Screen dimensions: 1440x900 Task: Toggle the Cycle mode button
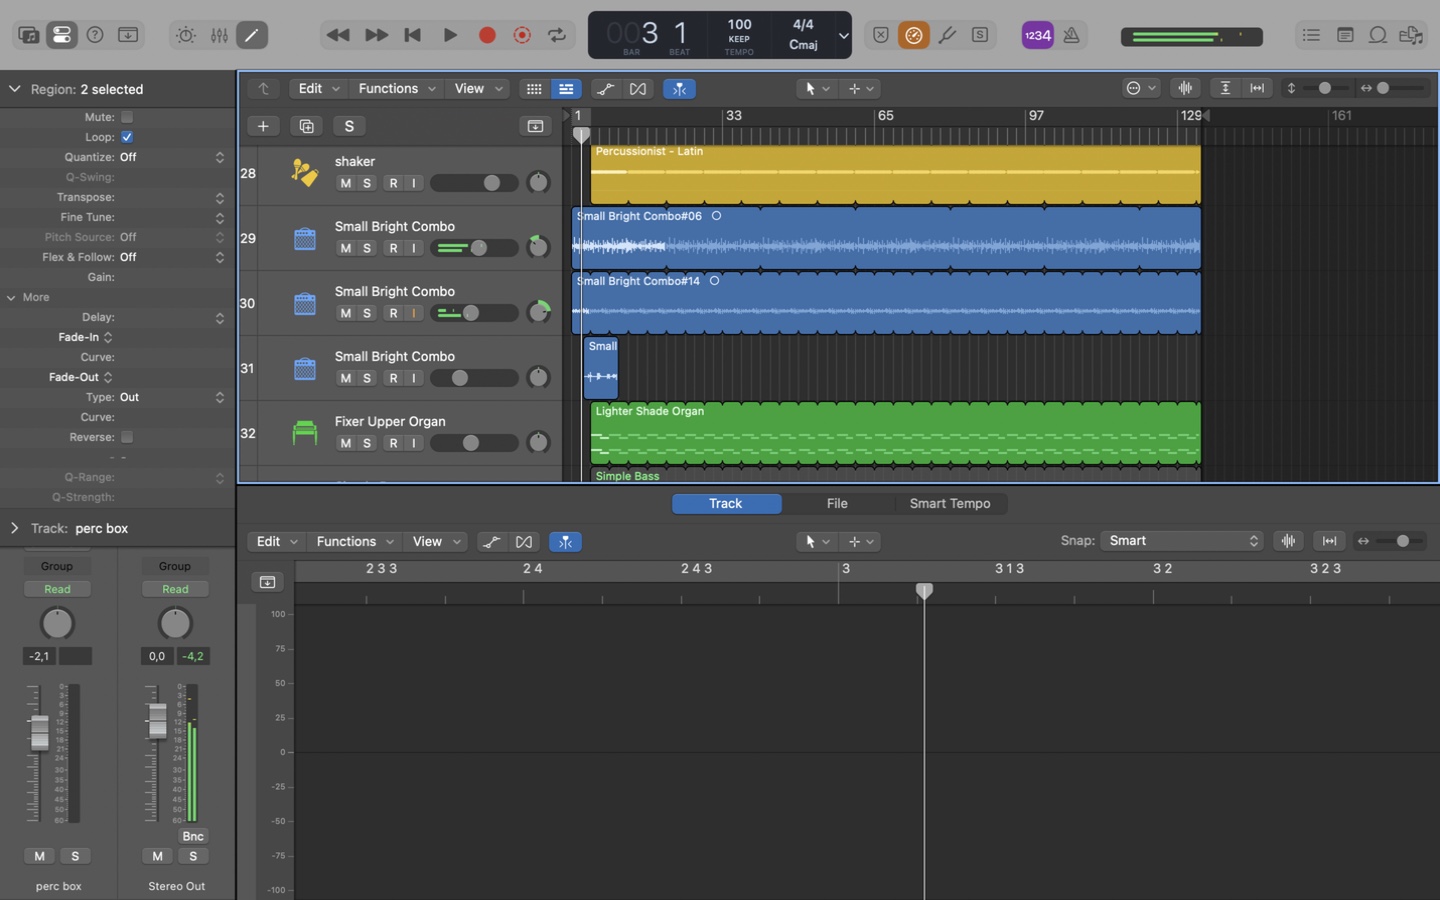point(557,35)
